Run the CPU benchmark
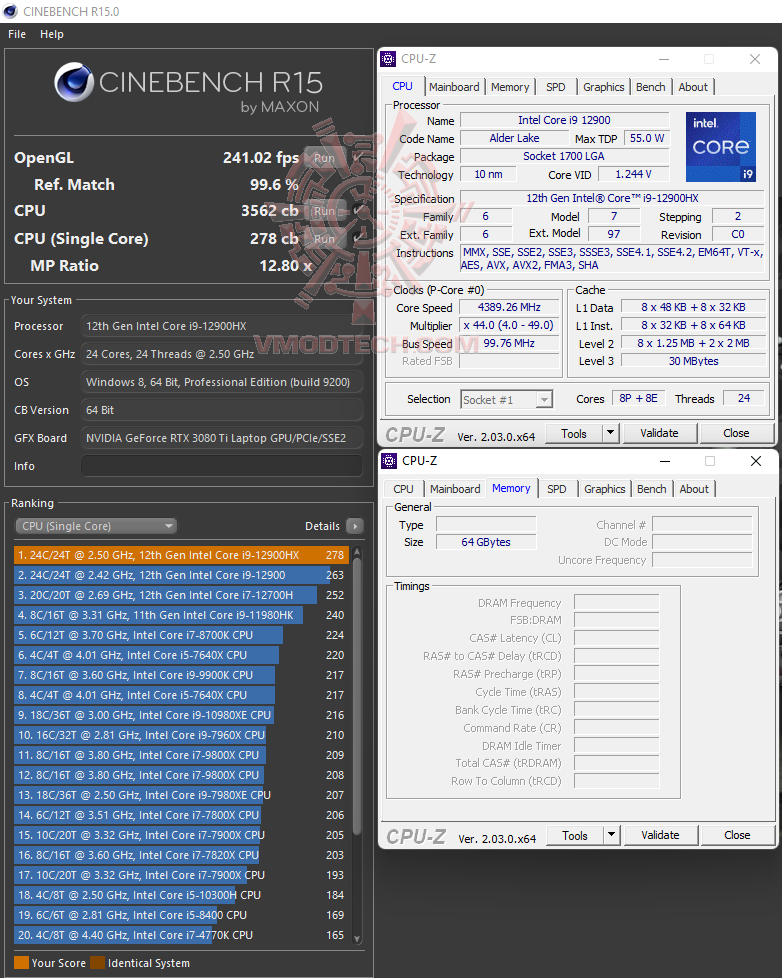 coord(324,211)
